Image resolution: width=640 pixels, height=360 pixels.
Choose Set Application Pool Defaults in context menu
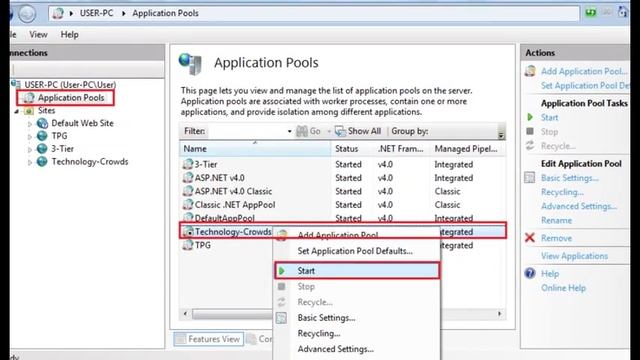coord(355,251)
